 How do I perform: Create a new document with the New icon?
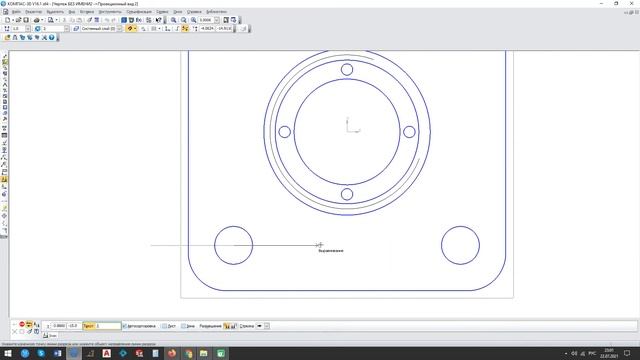7,20
